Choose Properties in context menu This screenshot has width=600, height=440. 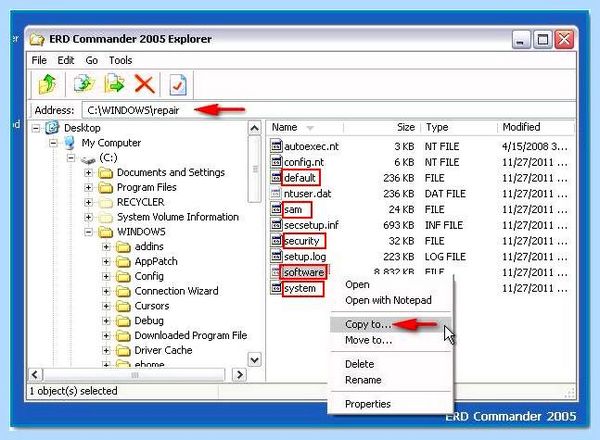390,404
